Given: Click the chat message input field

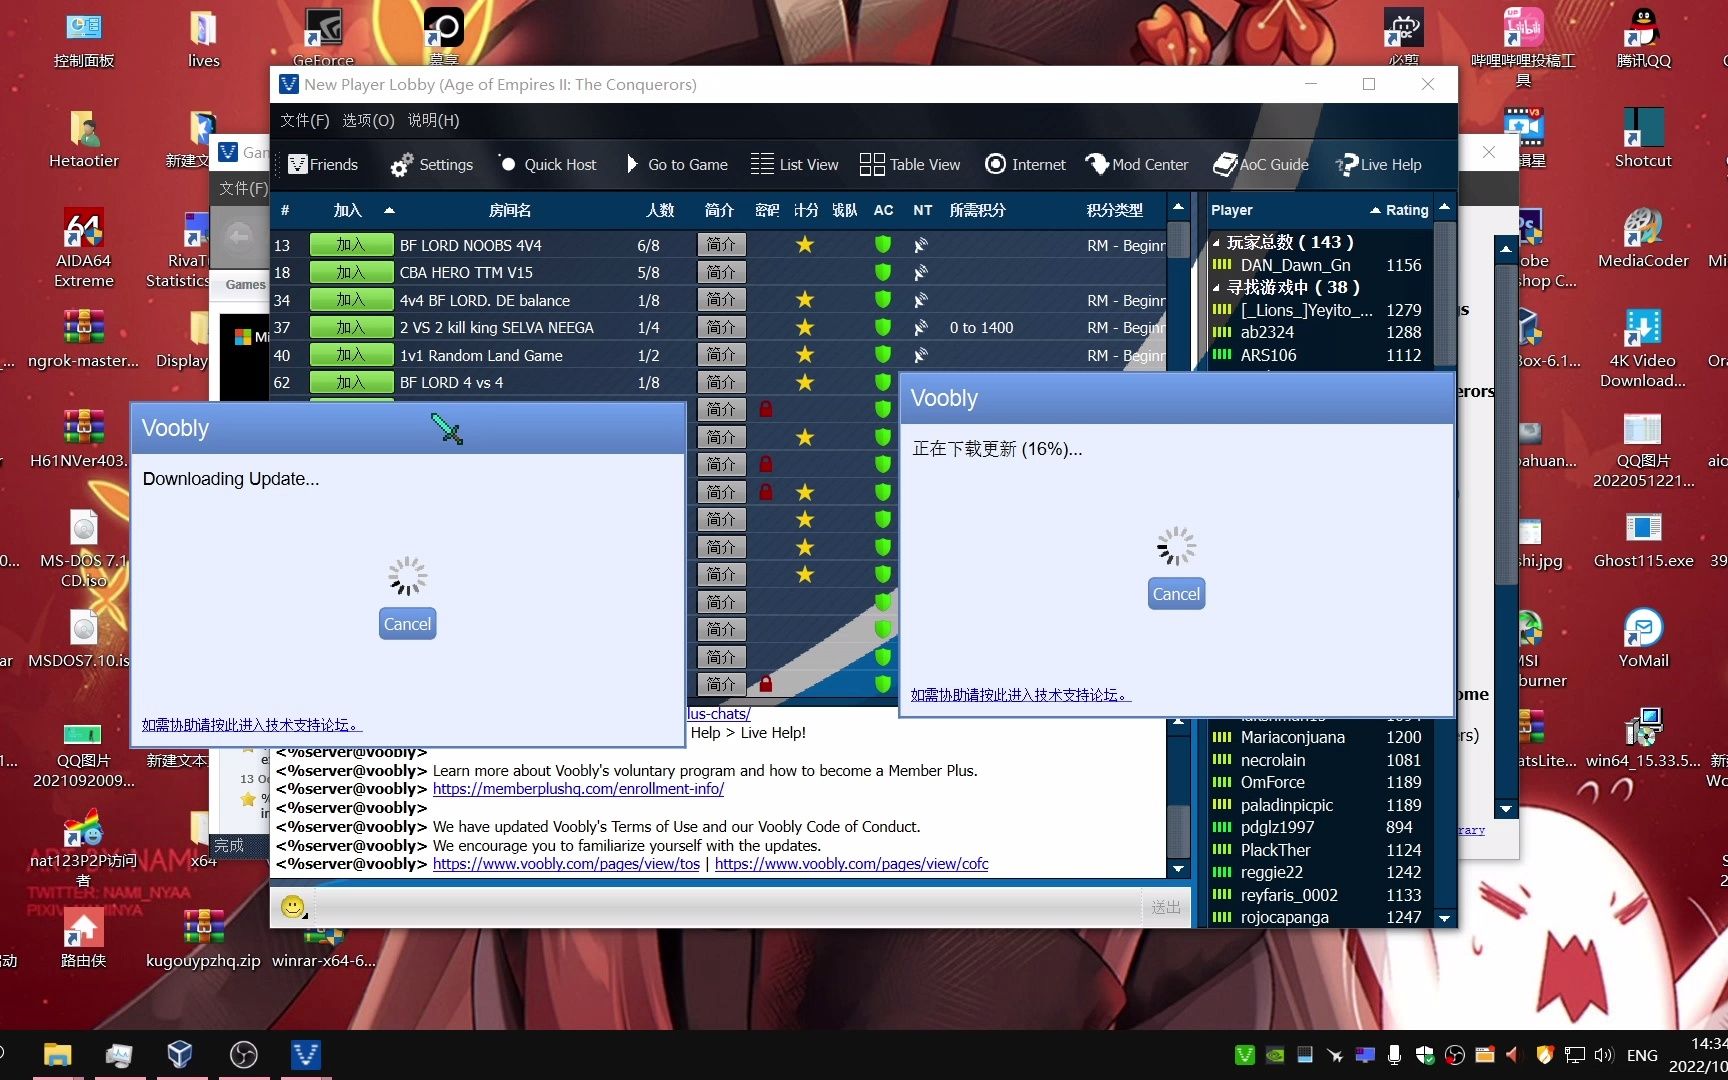Looking at the screenshot, I should 726,907.
